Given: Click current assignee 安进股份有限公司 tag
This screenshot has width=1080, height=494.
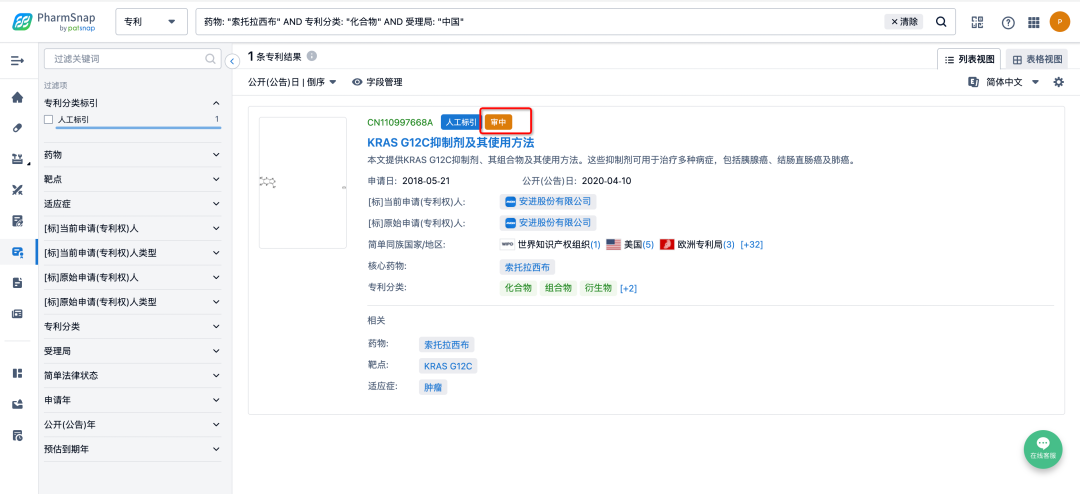Looking at the screenshot, I should pos(548,202).
